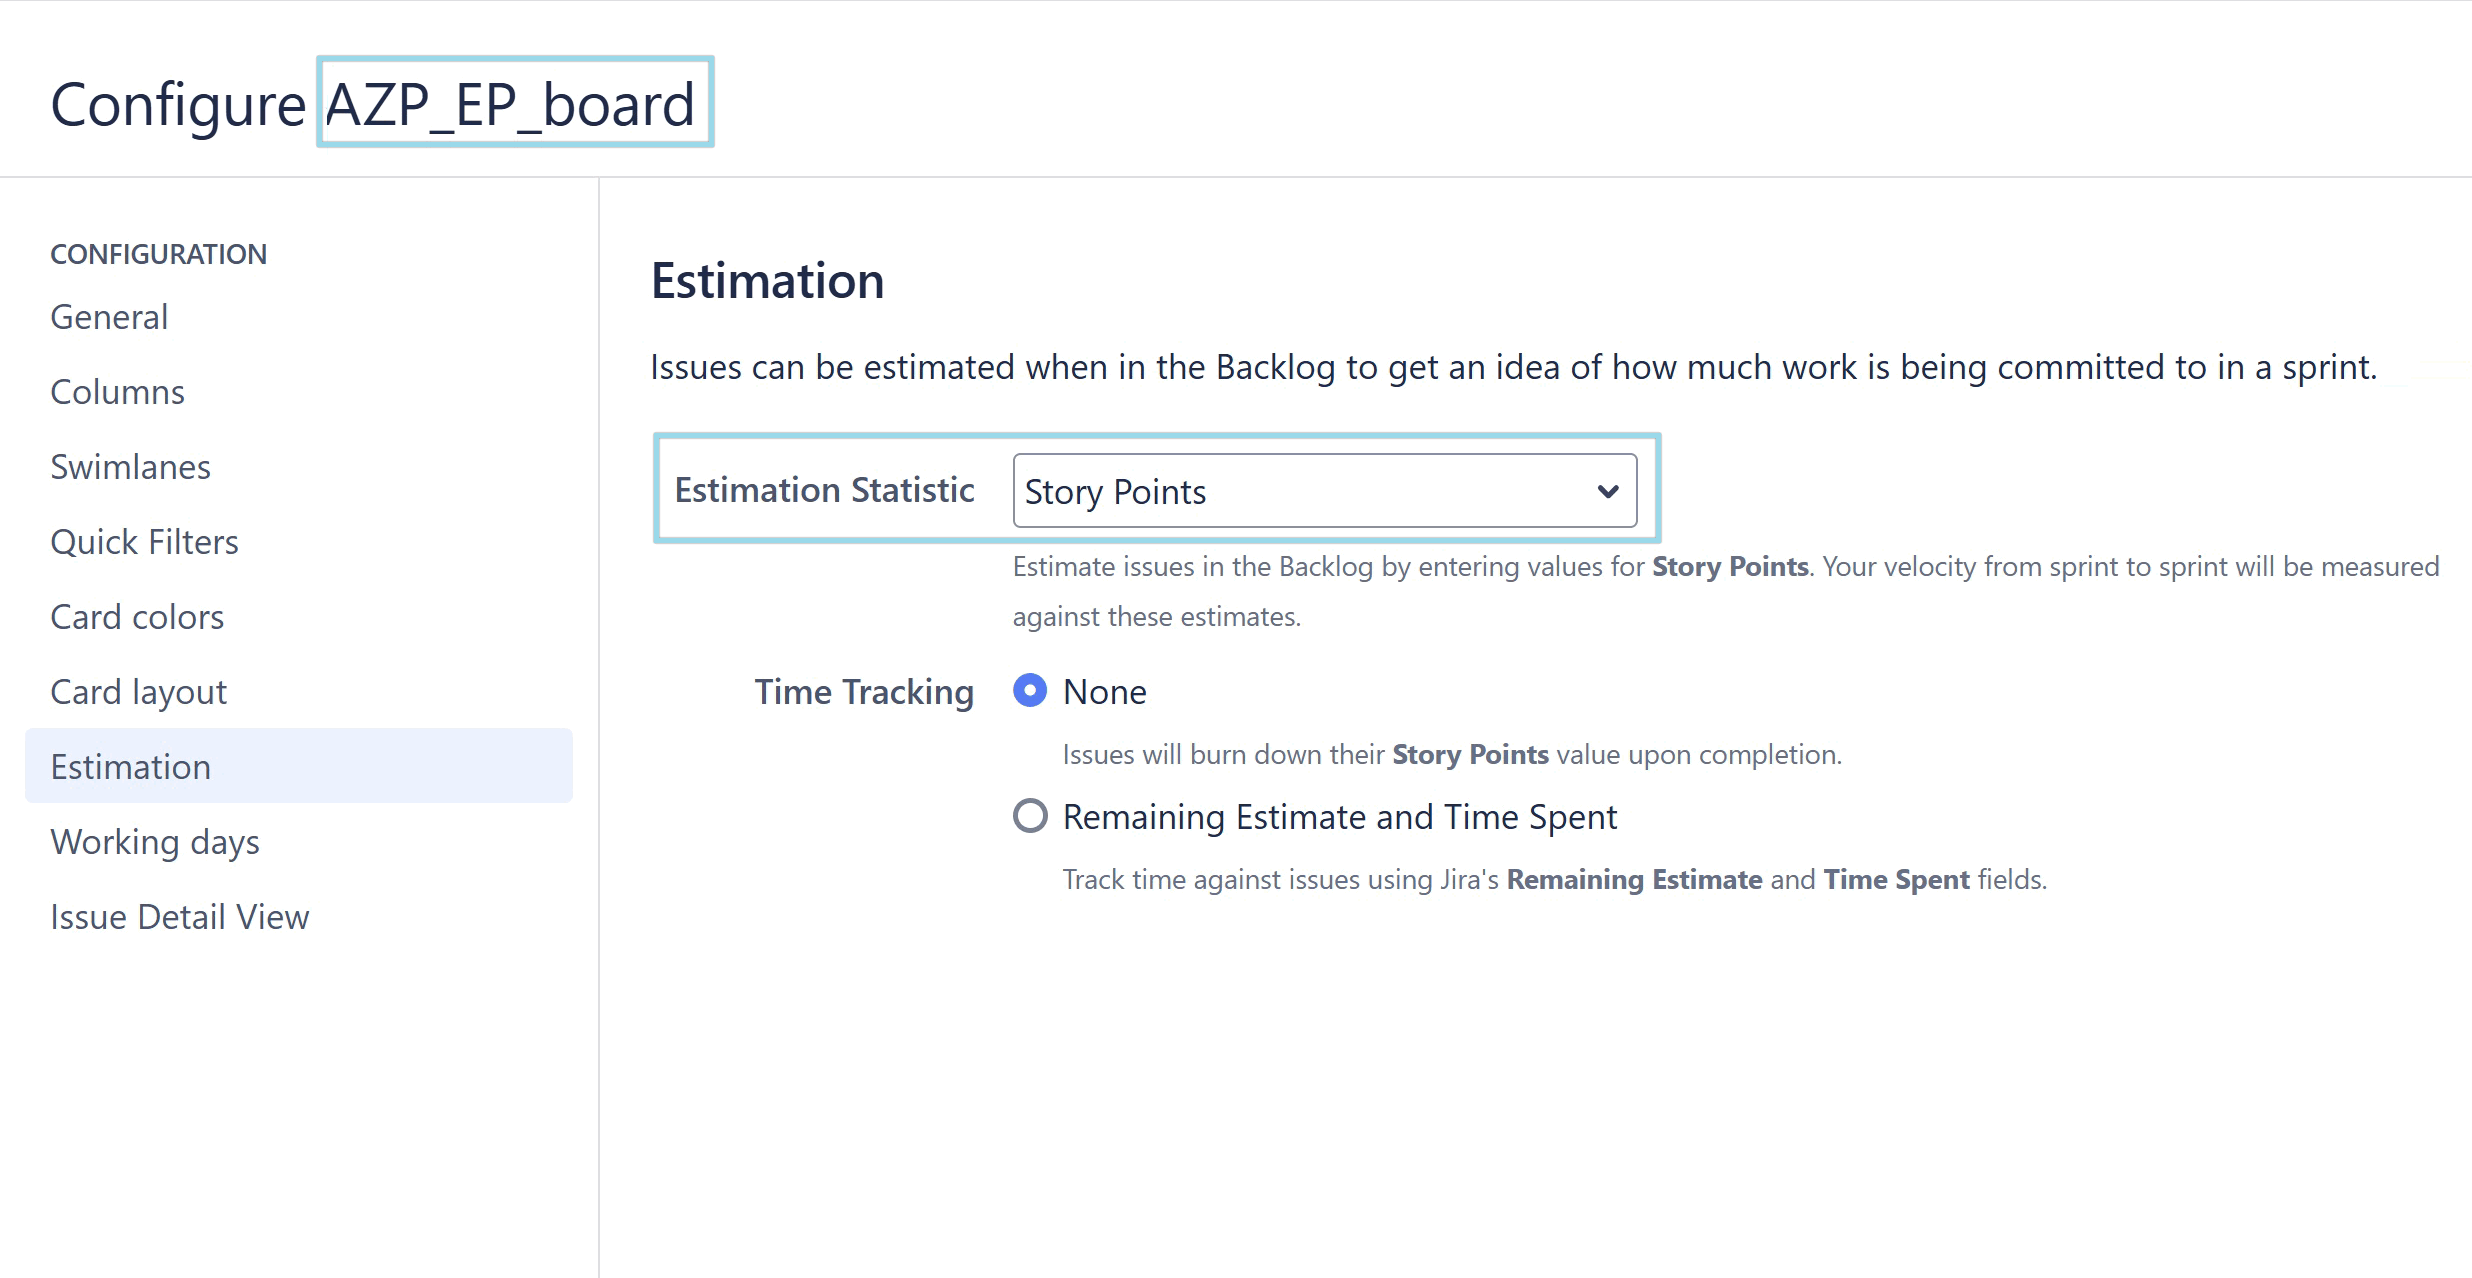2472x1278 pixels.
Task: Navigate to Card layout settings
Action: 138,692
